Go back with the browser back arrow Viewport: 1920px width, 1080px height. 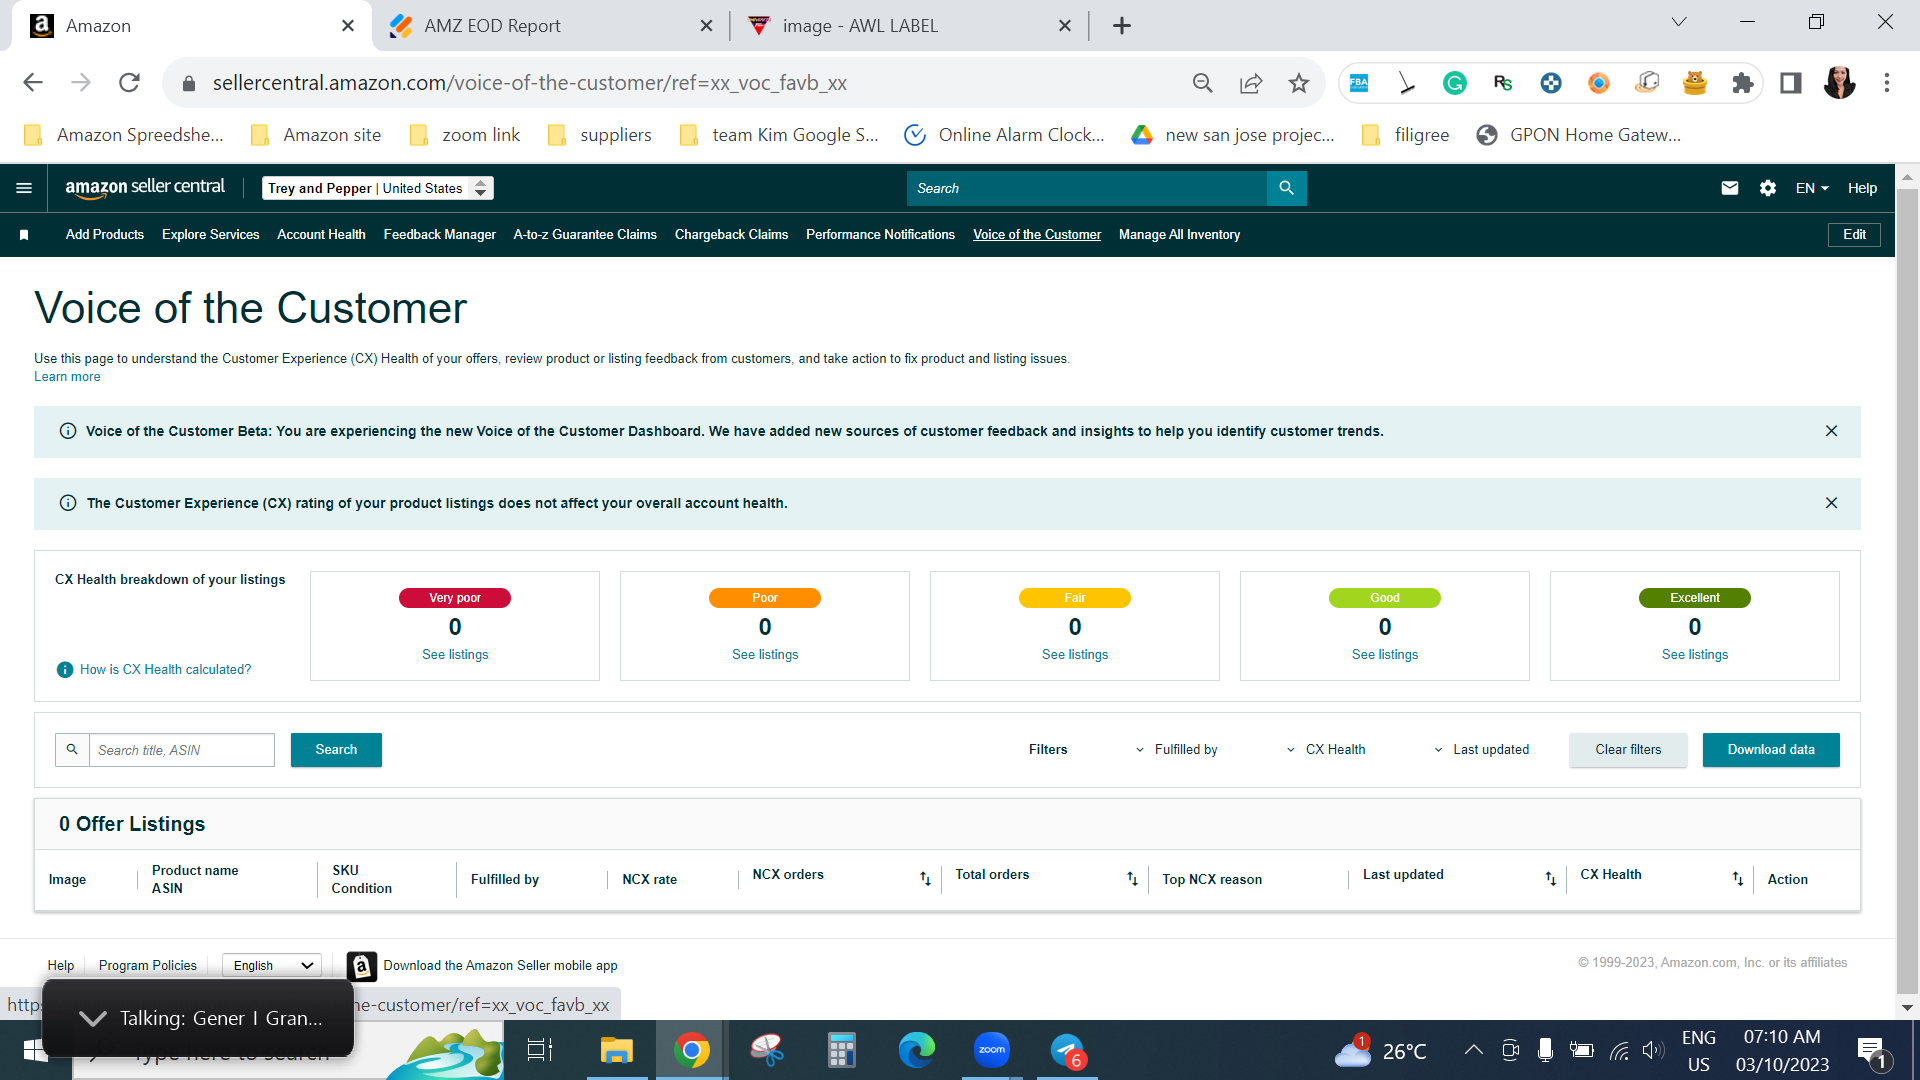(33, 83)
